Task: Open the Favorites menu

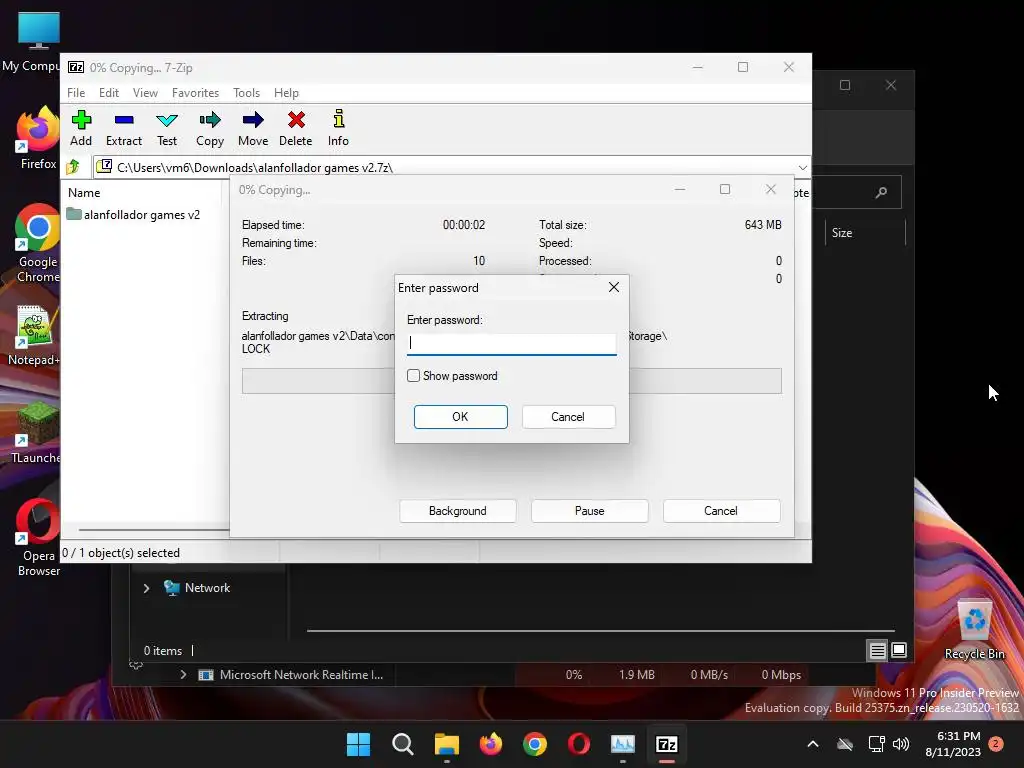Action: click(195, 93)
